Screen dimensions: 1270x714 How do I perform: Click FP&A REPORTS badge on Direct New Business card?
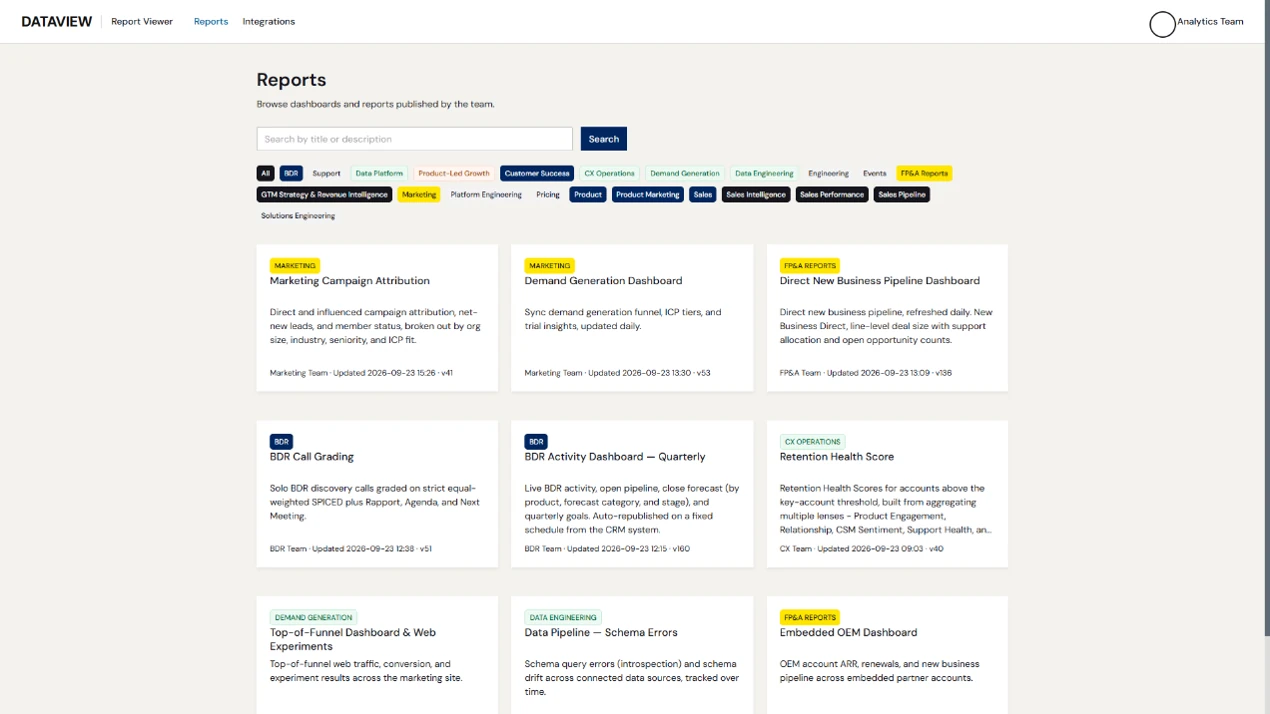pyautogui.click(x=810, y=266)
